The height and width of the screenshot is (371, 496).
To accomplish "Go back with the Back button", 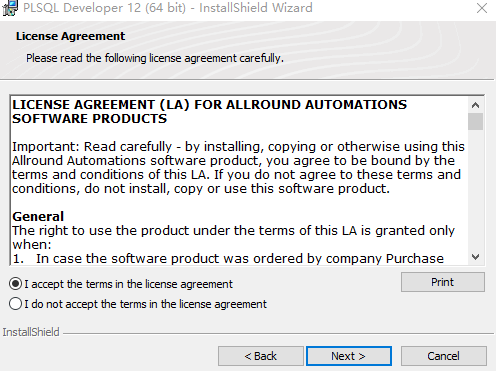I will [261, 356].
